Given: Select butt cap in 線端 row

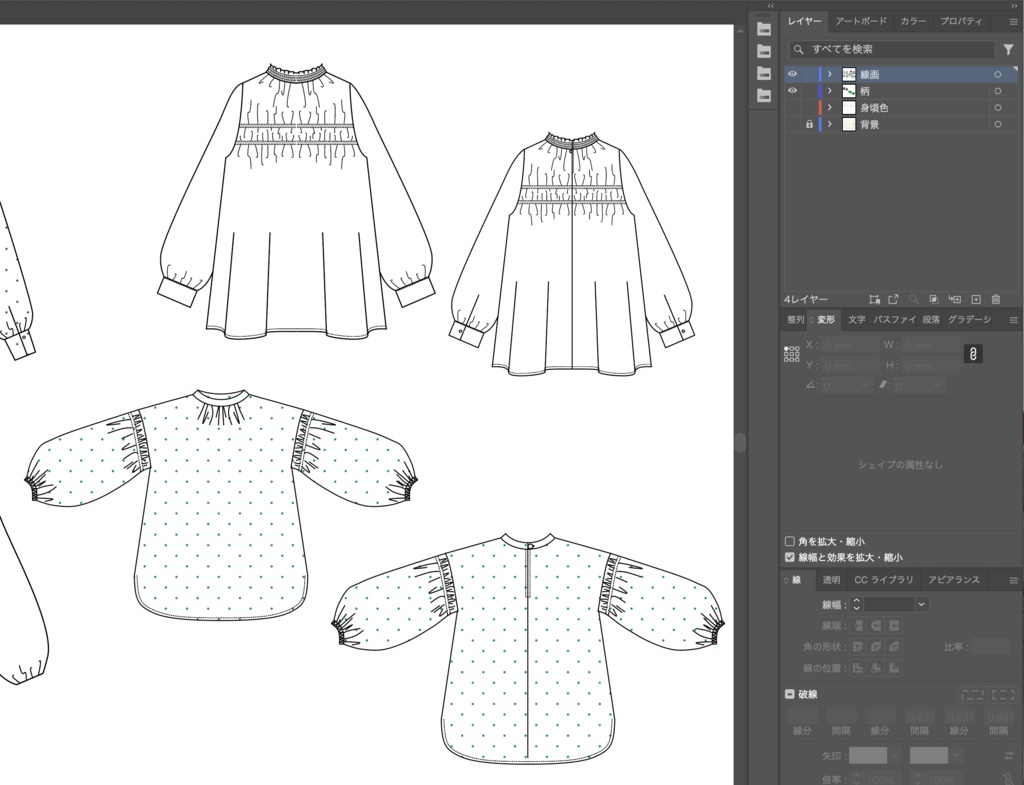Looking at the screenshot, I should pyautogui.click(x=858, y=626).
